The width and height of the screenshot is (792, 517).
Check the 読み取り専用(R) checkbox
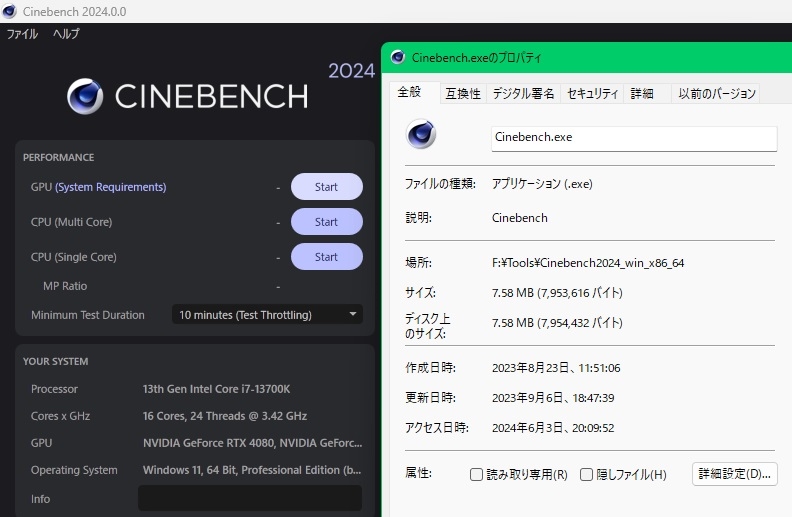476,475
